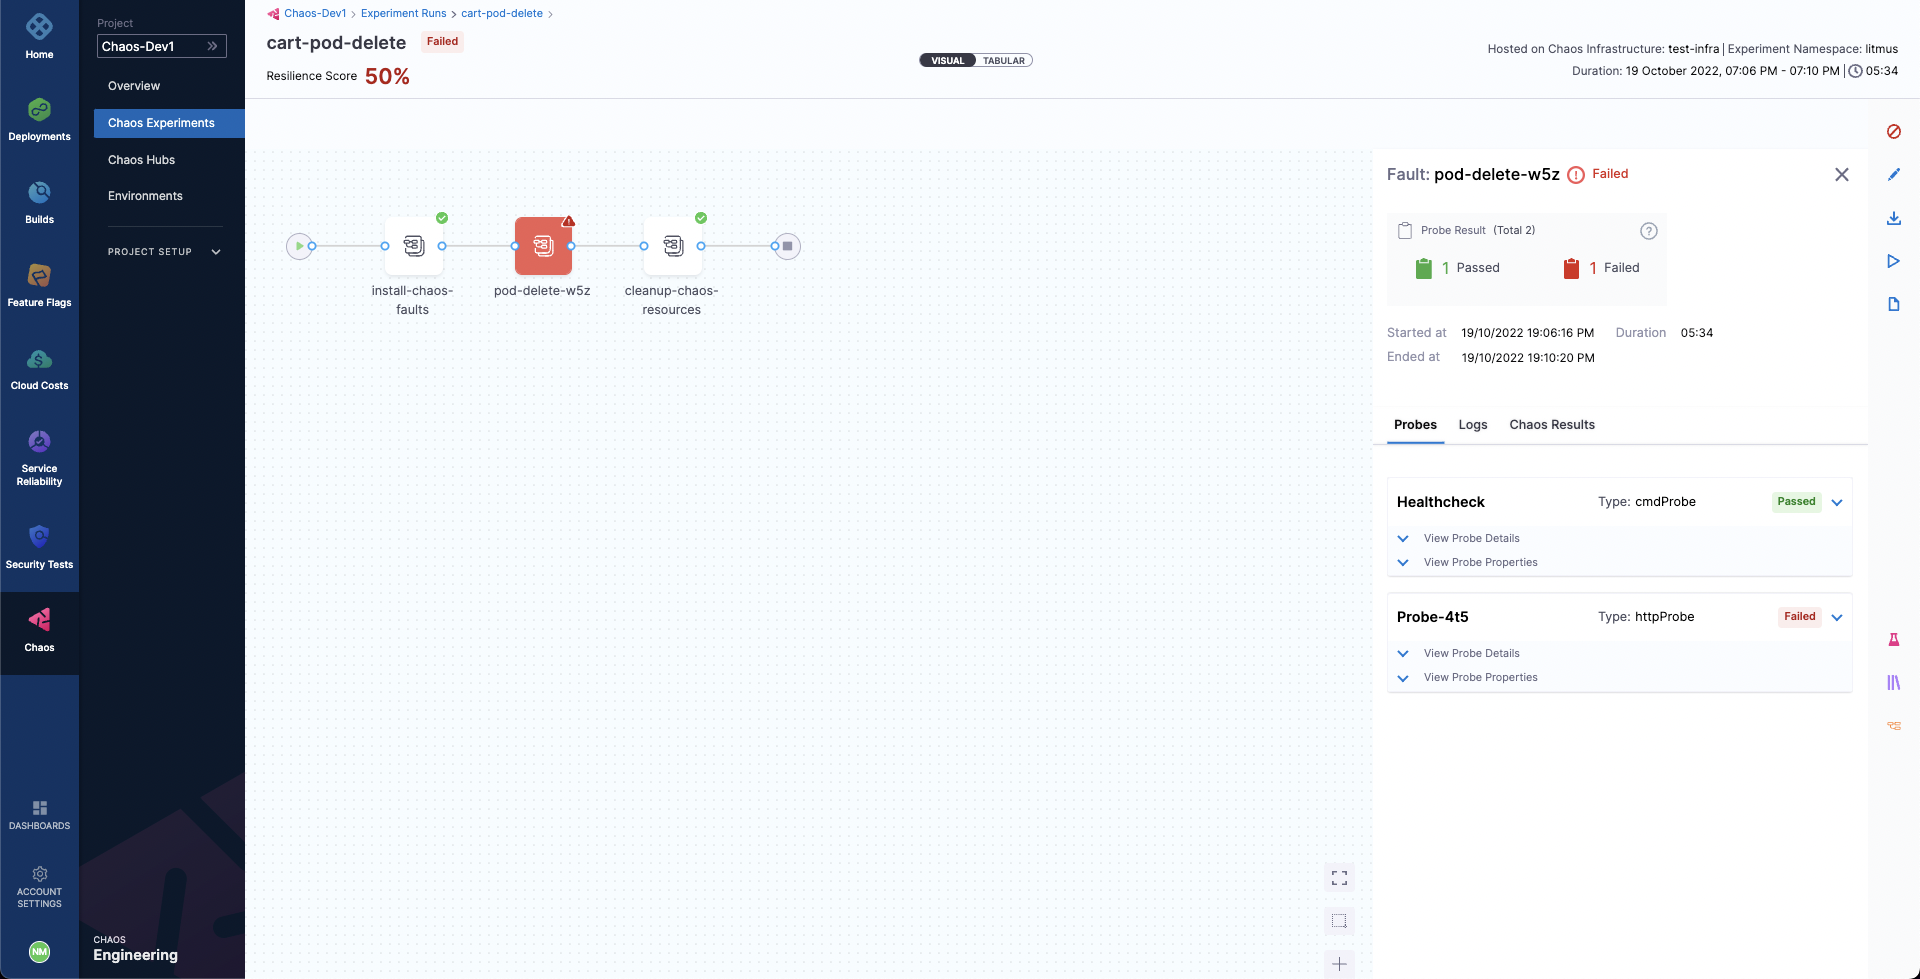1920x979 pixels.
Task: Click the Feature Flags module icon
Action: point(39,284)
